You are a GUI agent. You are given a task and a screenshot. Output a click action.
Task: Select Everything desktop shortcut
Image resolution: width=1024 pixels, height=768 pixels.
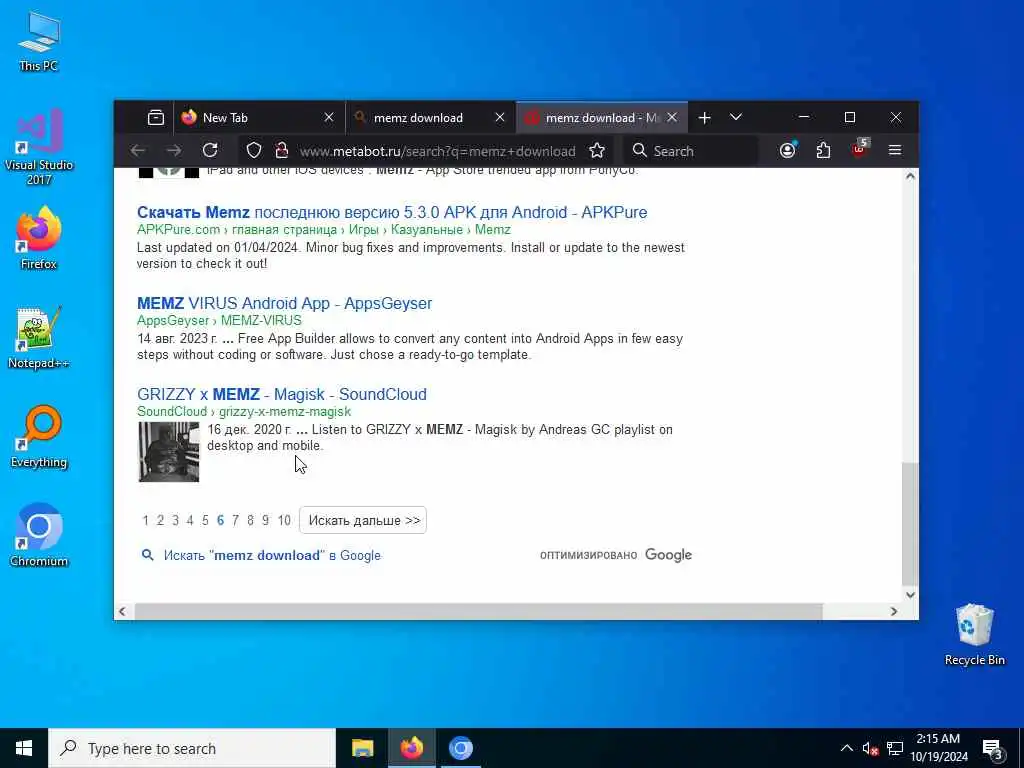[39, 437]
